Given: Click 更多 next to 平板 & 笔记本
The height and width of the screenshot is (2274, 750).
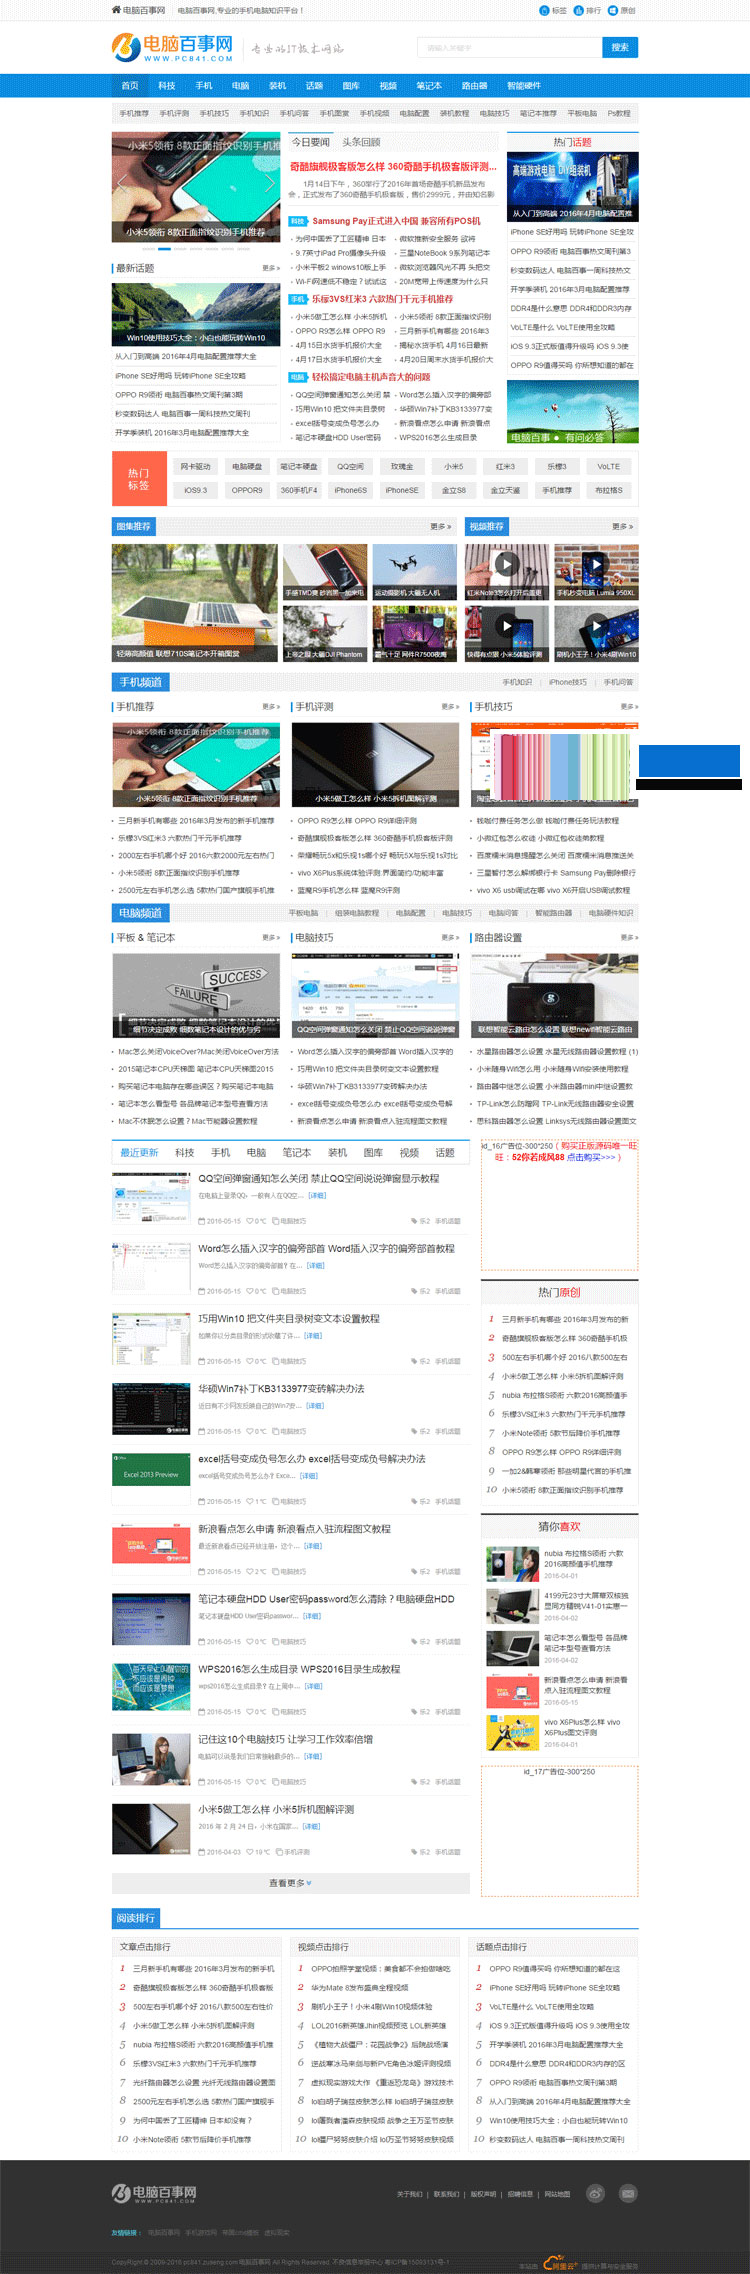Looking at the screenshot, I should click(271, 937).
